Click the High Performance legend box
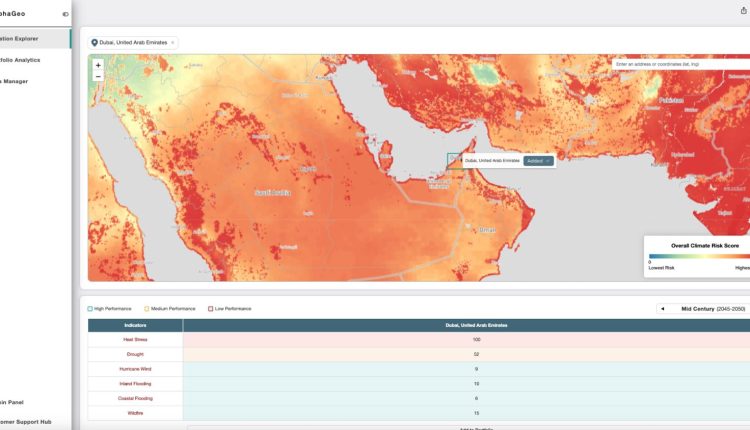 click(90, 308)
